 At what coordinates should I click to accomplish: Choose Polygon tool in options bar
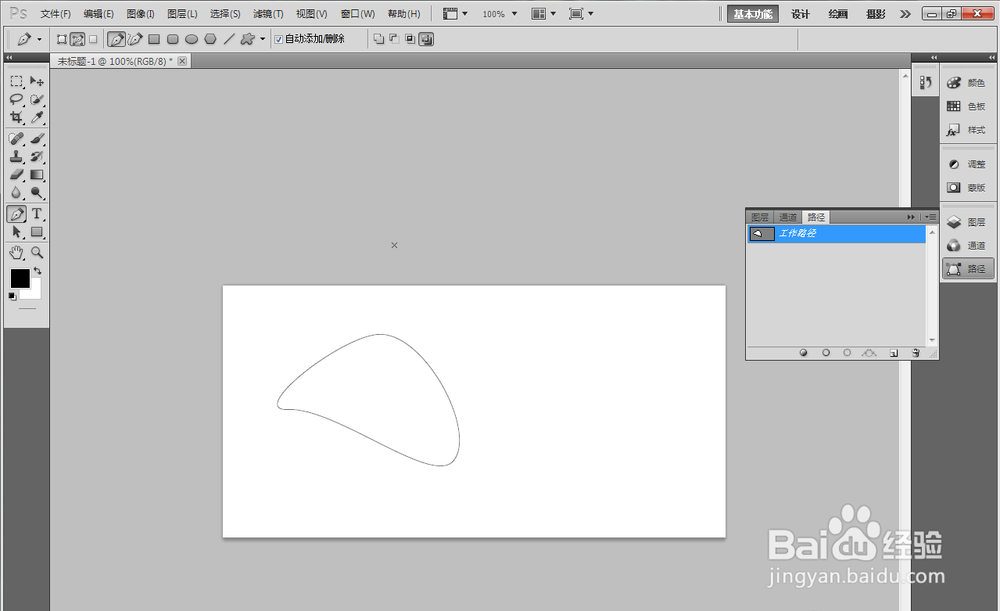pos(210,40)
